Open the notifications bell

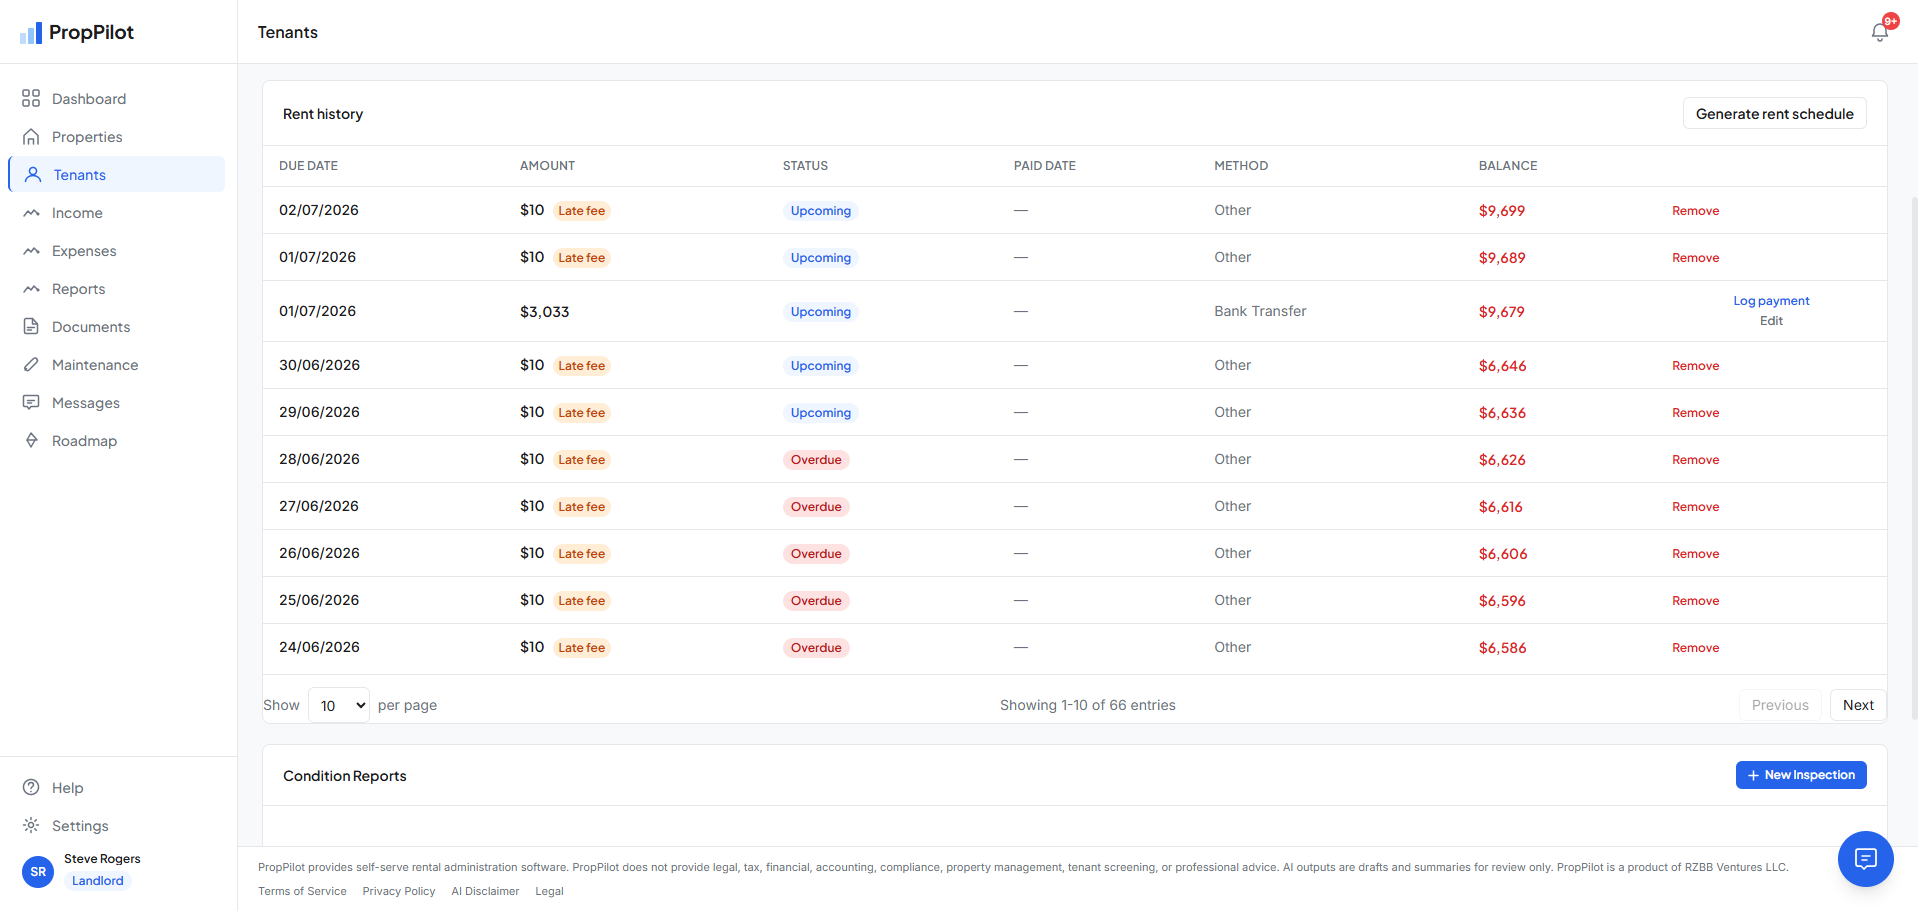[x=1880, y=32]
